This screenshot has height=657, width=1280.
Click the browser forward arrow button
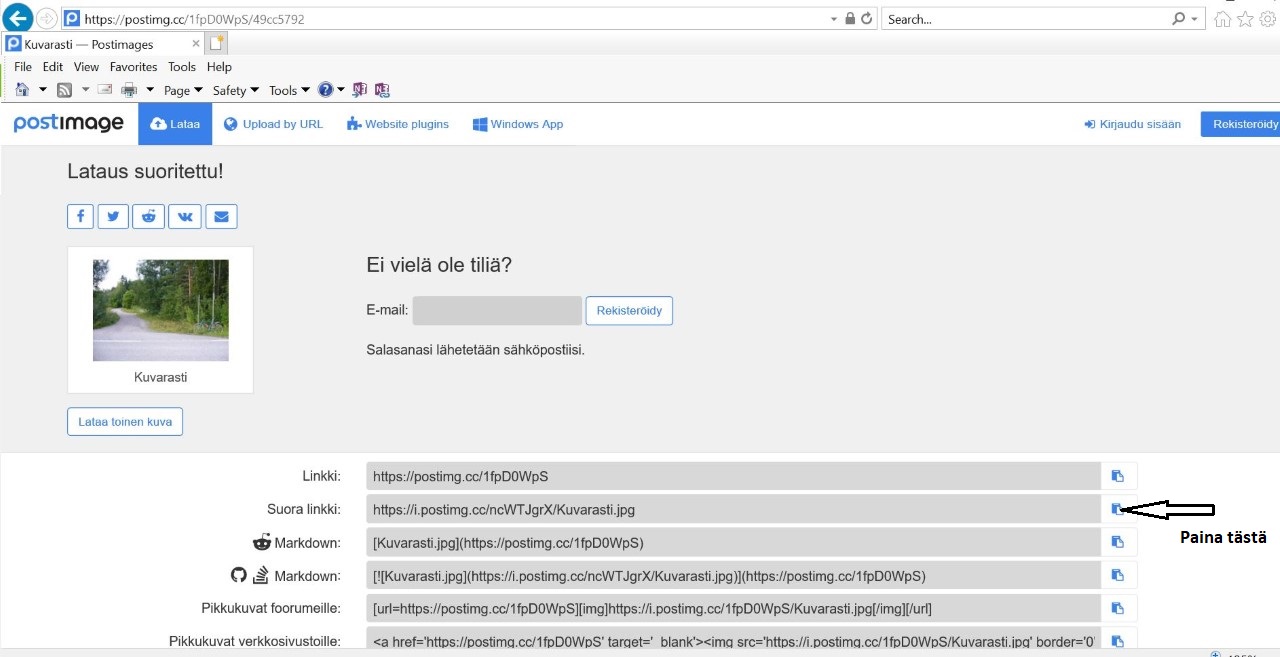47,19
